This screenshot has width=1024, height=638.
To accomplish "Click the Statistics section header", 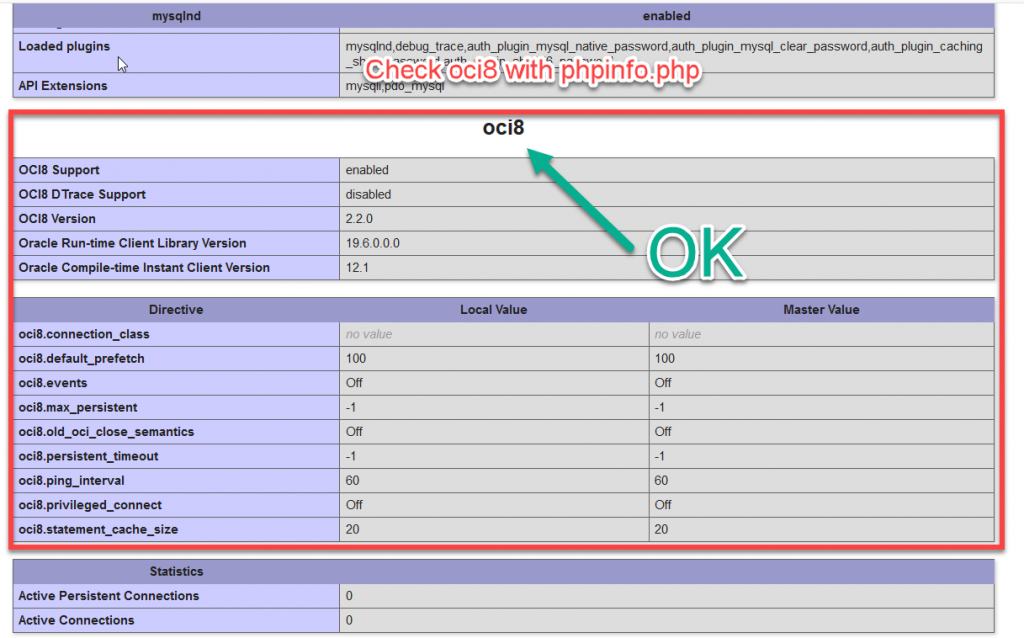I will [176, 571].
